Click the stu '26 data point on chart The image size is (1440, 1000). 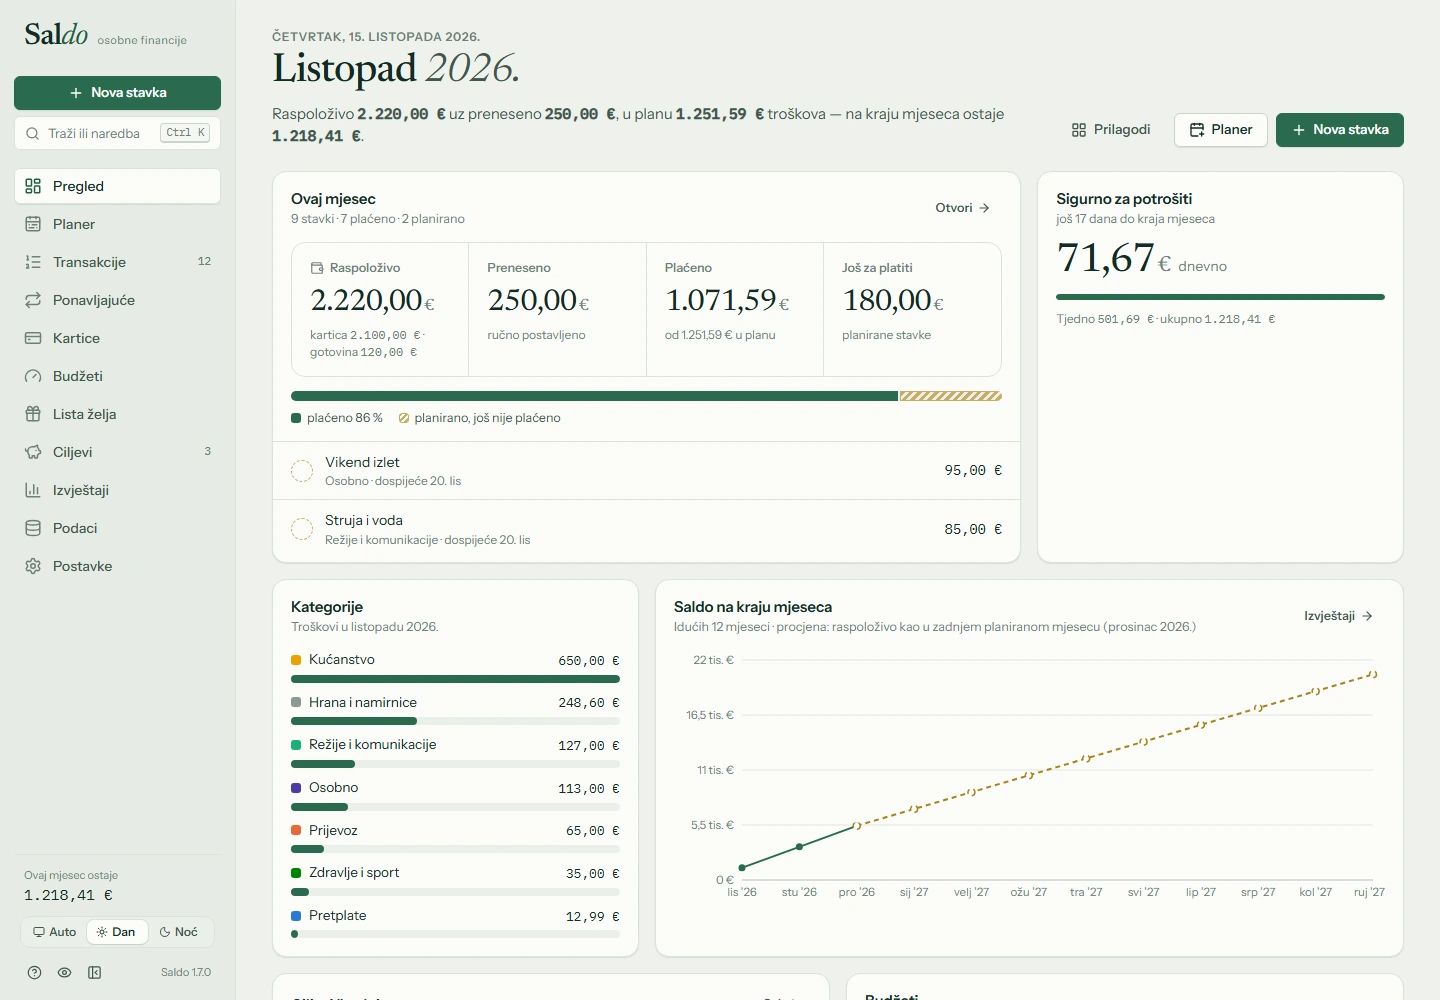click(x=799, y=847)
